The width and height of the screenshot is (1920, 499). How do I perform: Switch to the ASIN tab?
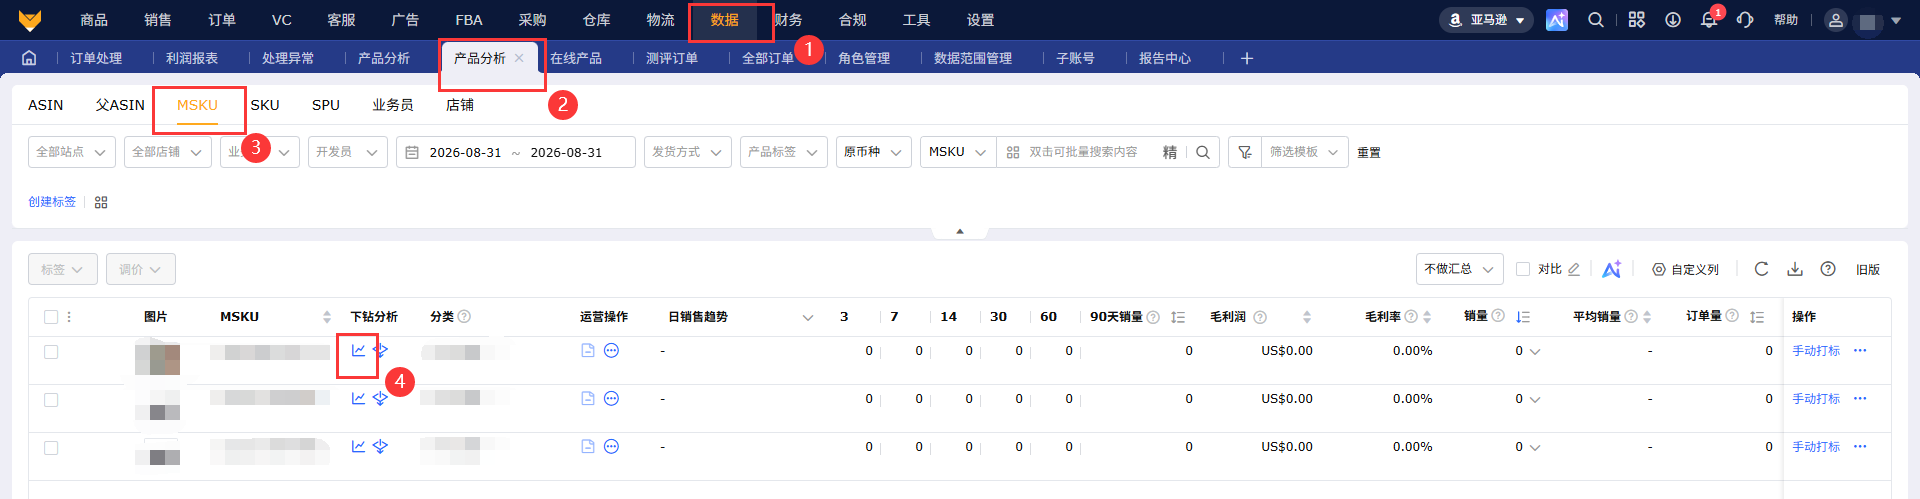coord(46,105)
